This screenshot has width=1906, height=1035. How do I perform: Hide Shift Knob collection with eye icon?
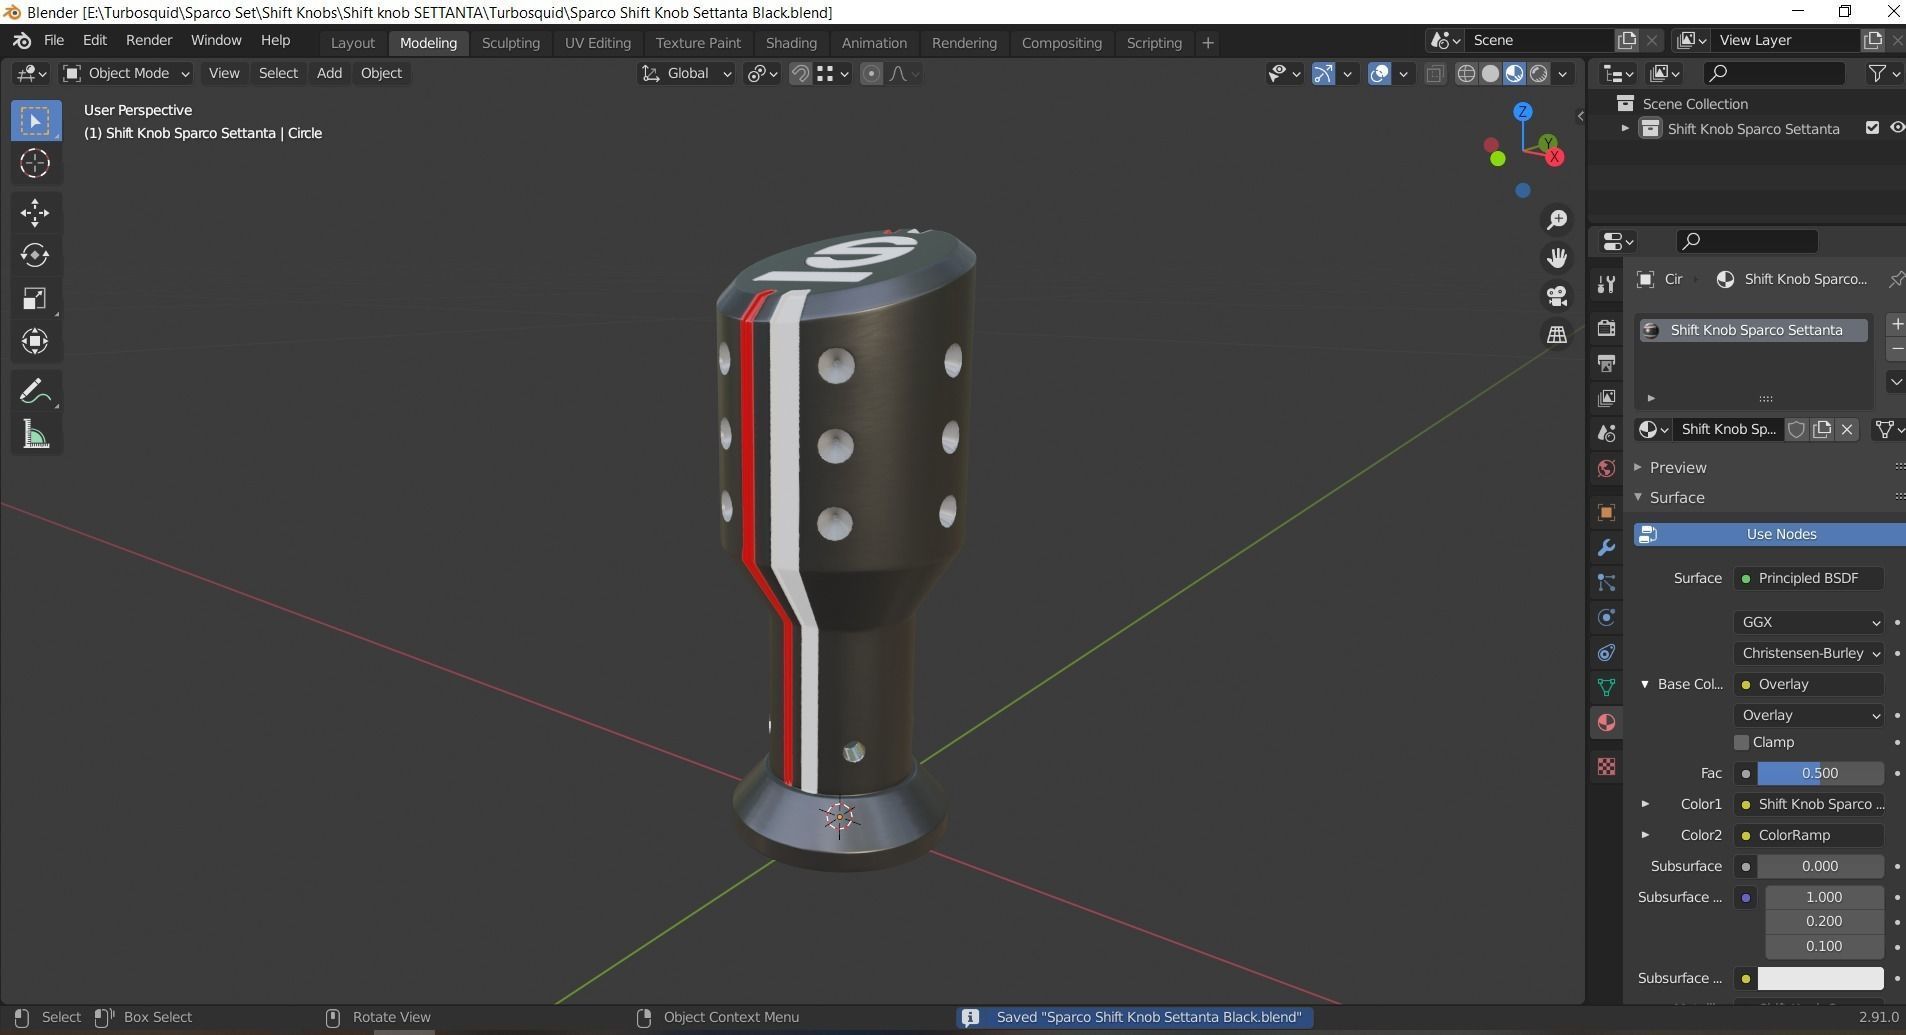point(1897,128)
